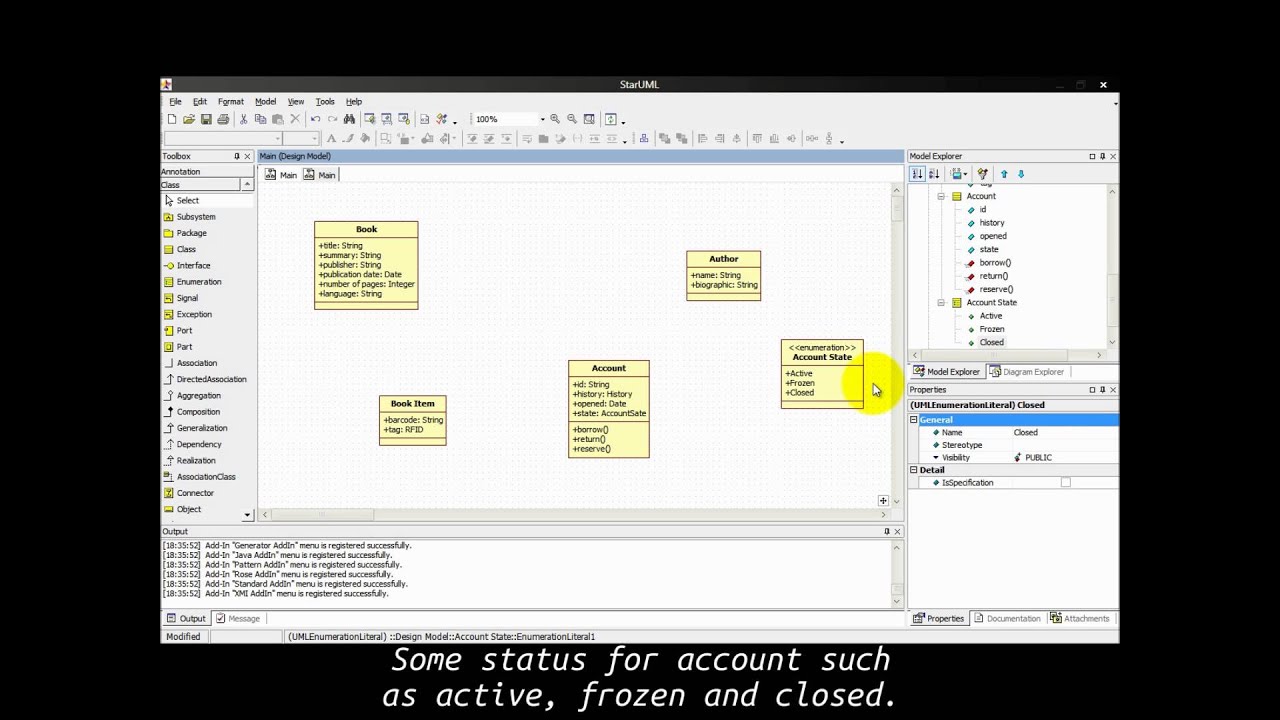Select Frozen literal in Model Explorer
This screenshot has height=720, width=1280.
[x=991, y=329]
